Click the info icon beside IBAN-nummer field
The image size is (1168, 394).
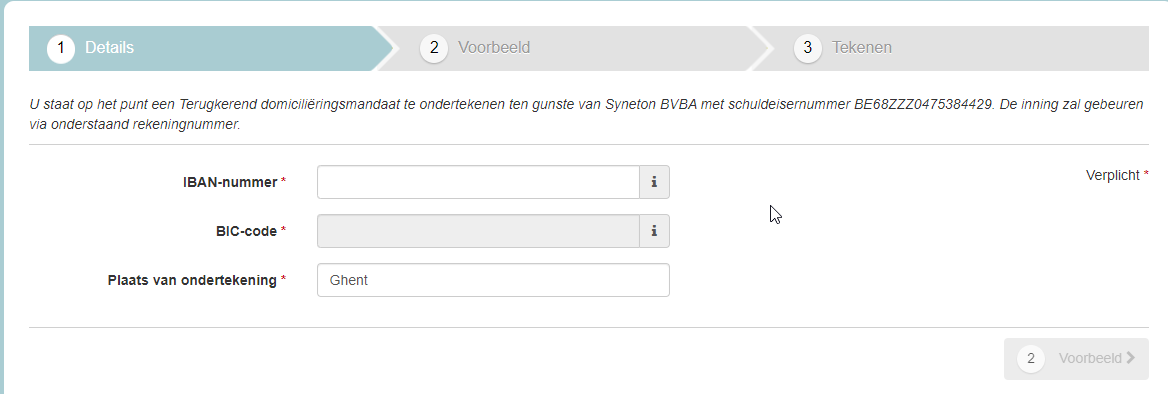click(655, 182)
